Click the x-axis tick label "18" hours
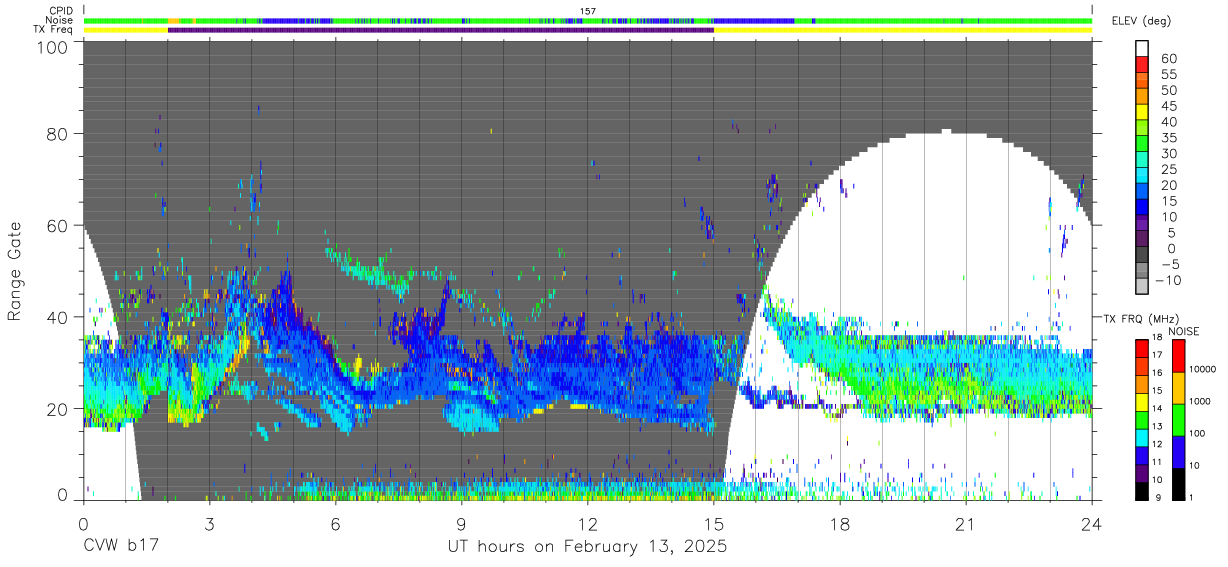The image size is (1228, 567). pos(840,523)
